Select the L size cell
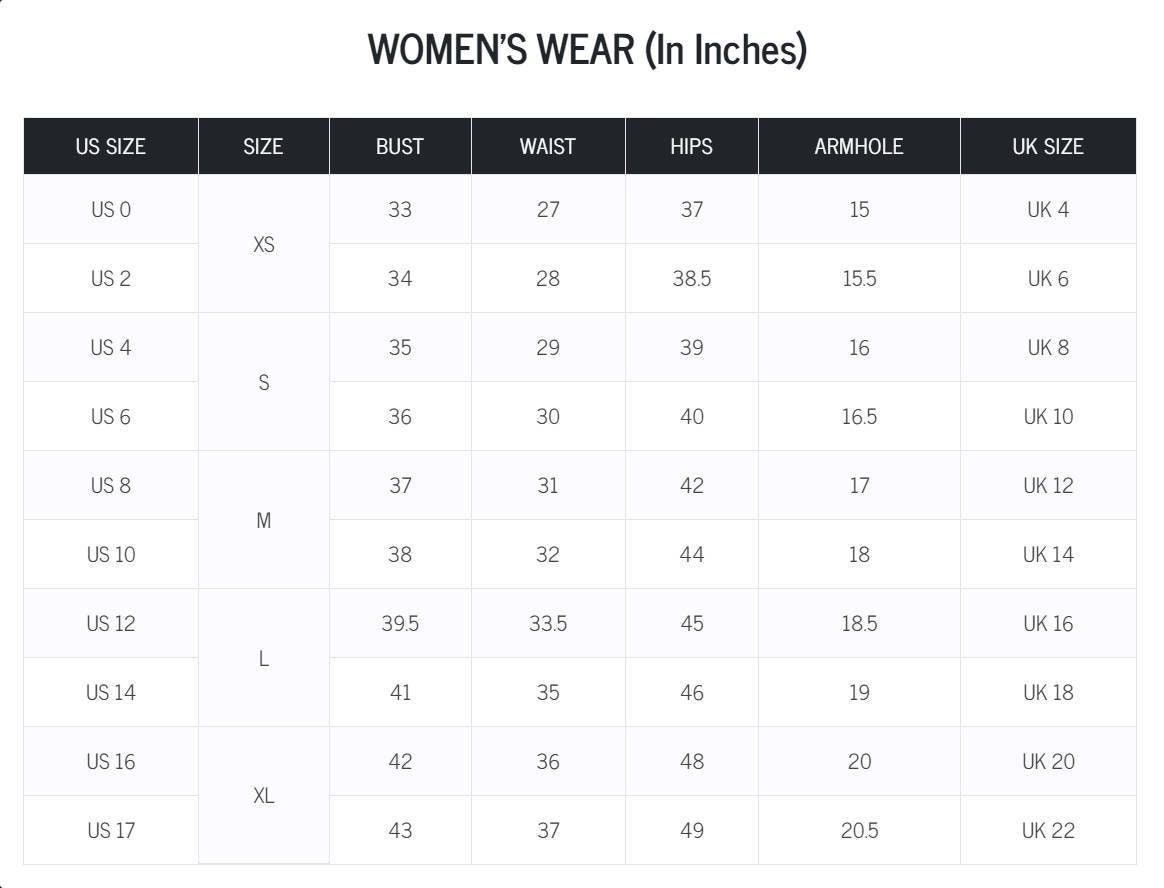Viewport: 1164px width, 888px height. pos(264,658)
